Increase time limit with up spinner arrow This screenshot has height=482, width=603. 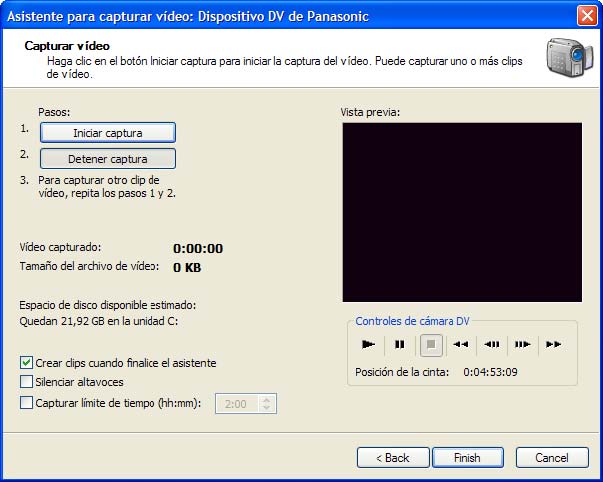(x=267, y=399)
